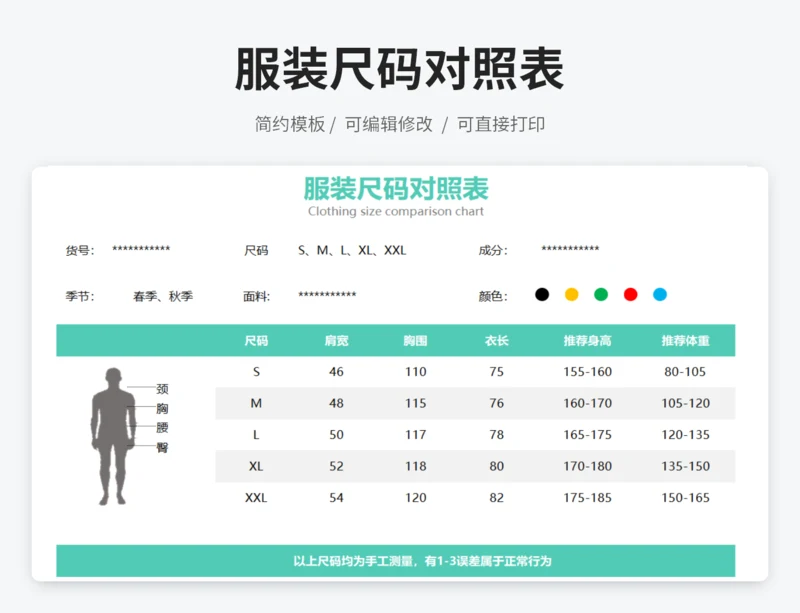Click the 季节 field label
This screenshot has width=800, height=613.
click(80, 297)
